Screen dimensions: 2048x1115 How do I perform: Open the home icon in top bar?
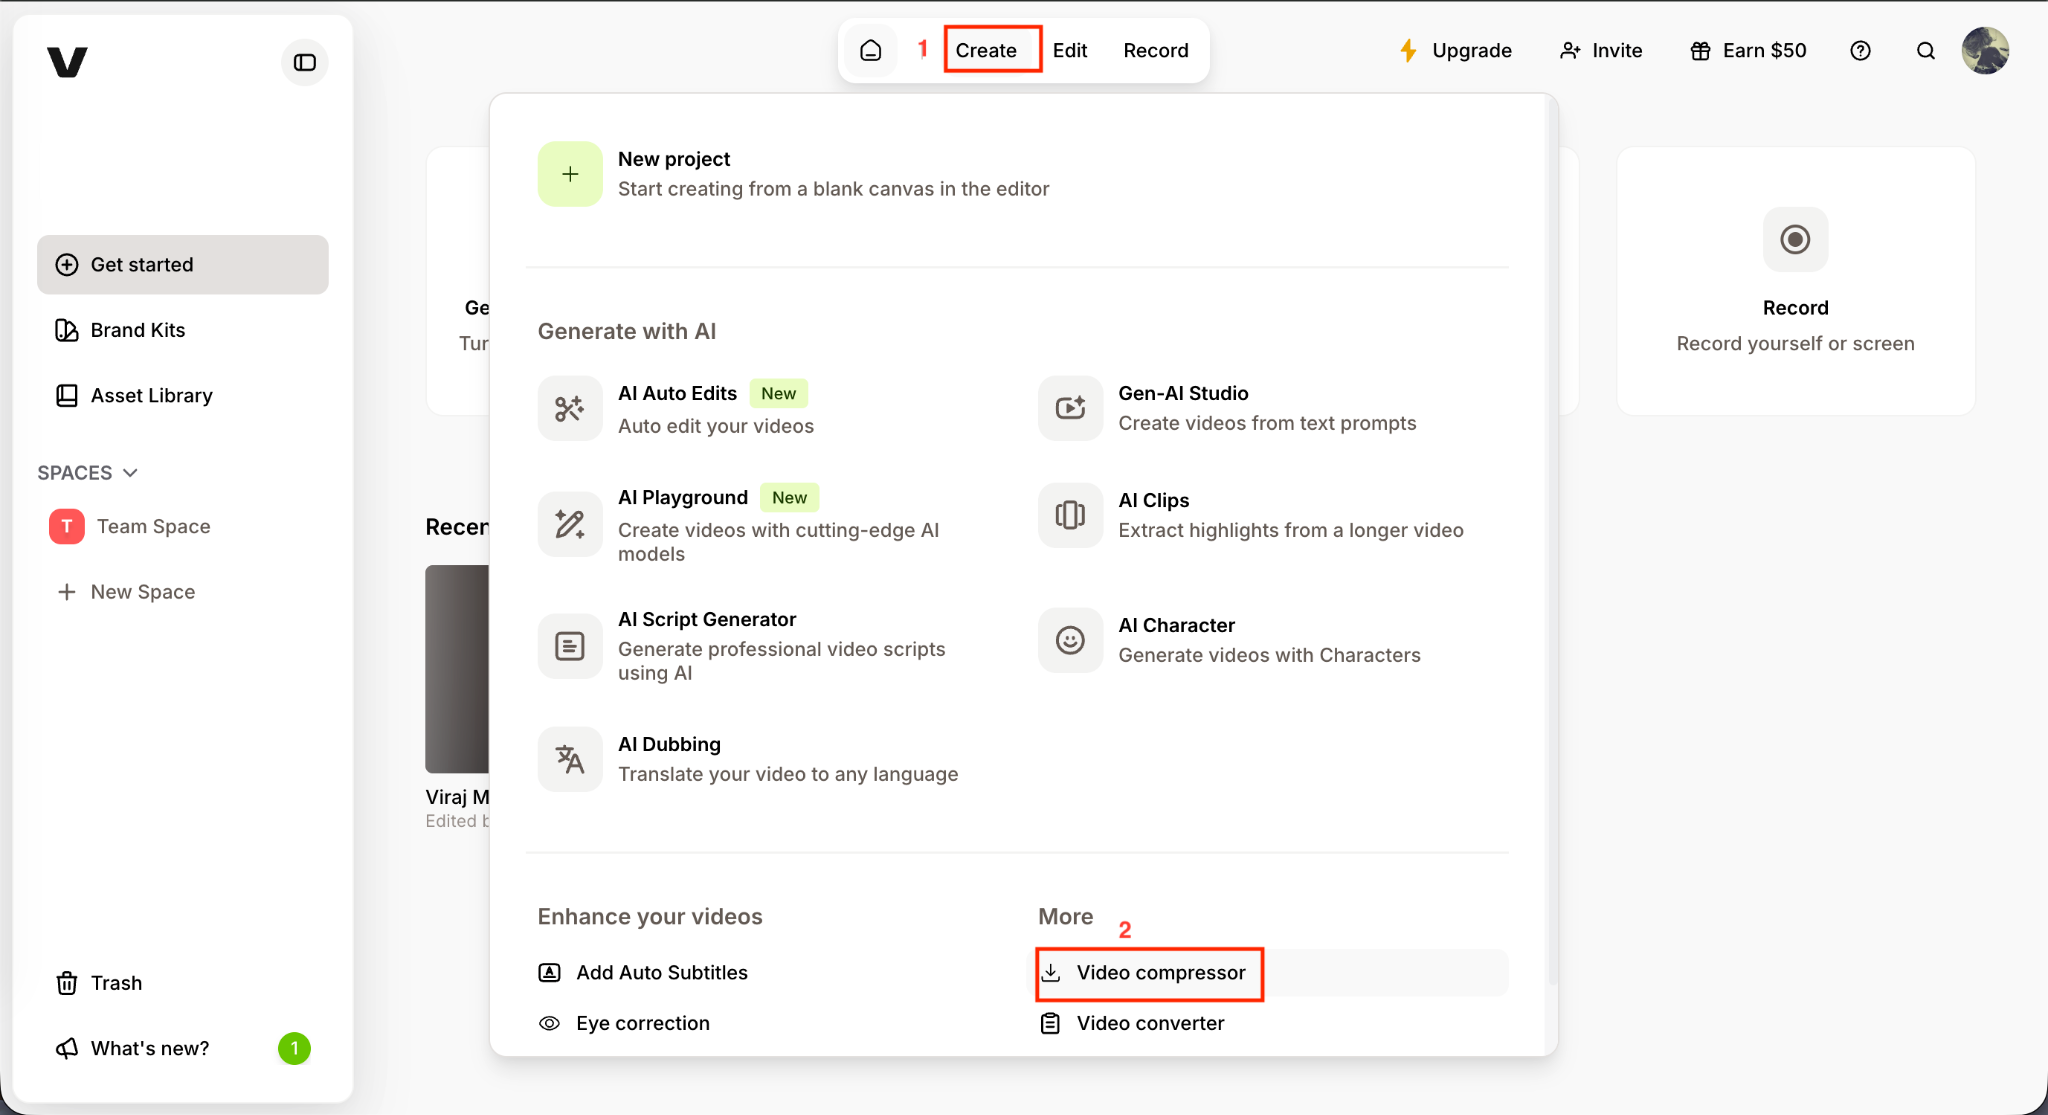pyautogui.click(x=871, y=50)
